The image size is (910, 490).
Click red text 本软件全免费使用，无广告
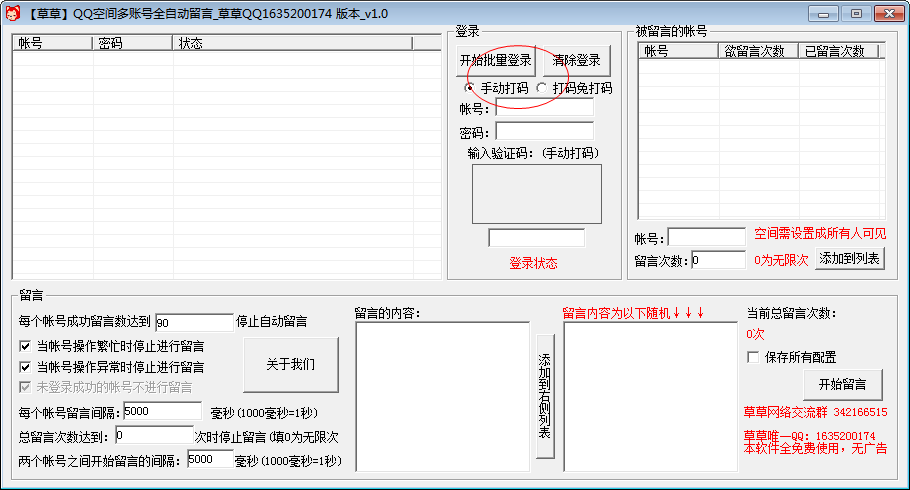tap(815, 448)
